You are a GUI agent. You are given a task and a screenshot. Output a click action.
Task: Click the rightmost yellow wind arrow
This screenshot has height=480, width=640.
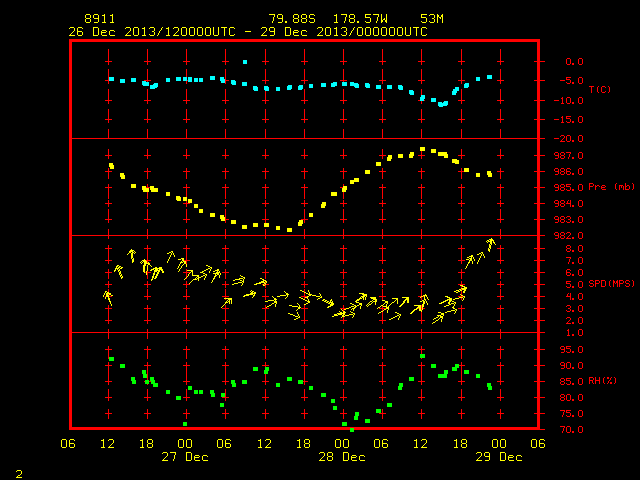491,244
